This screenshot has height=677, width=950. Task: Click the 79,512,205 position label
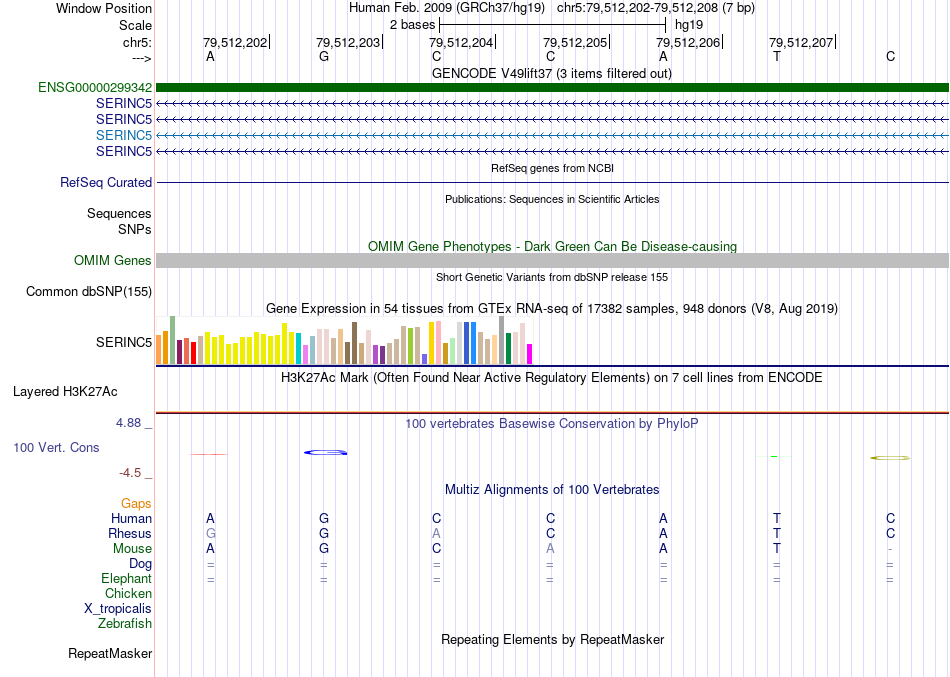(x=575, y=42)
